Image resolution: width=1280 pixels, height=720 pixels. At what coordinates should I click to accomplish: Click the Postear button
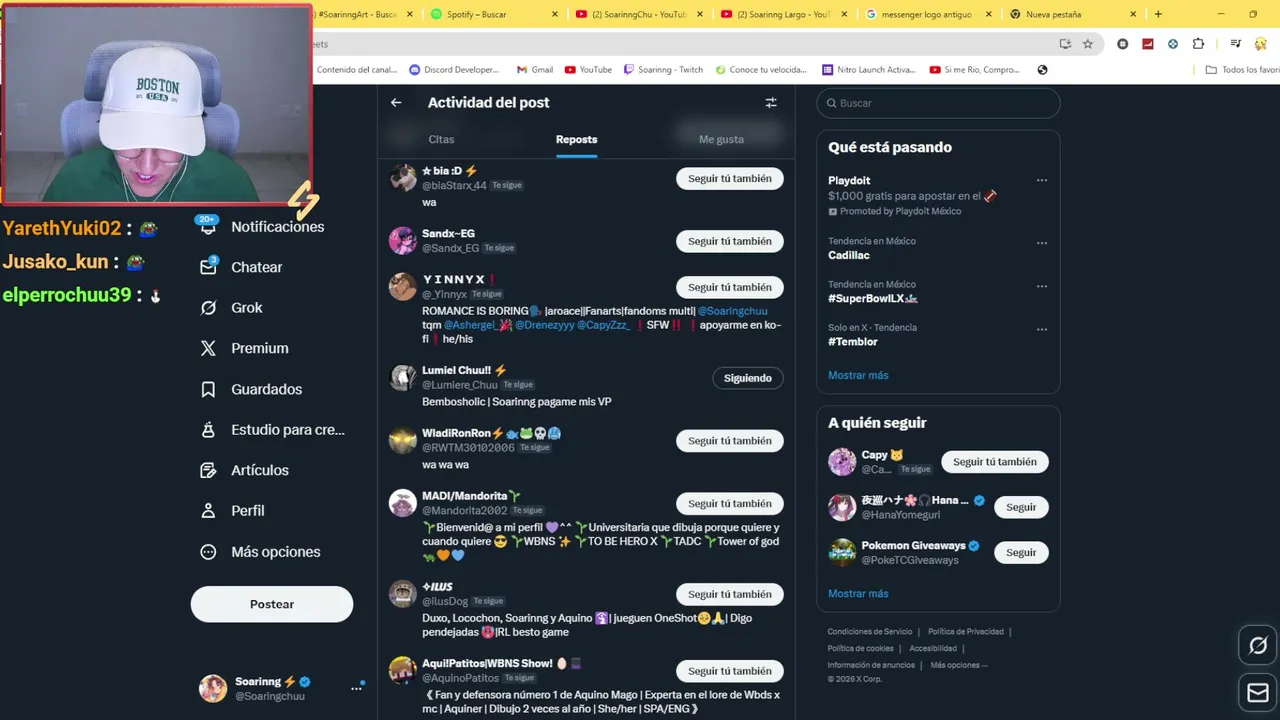pos(272,604)
